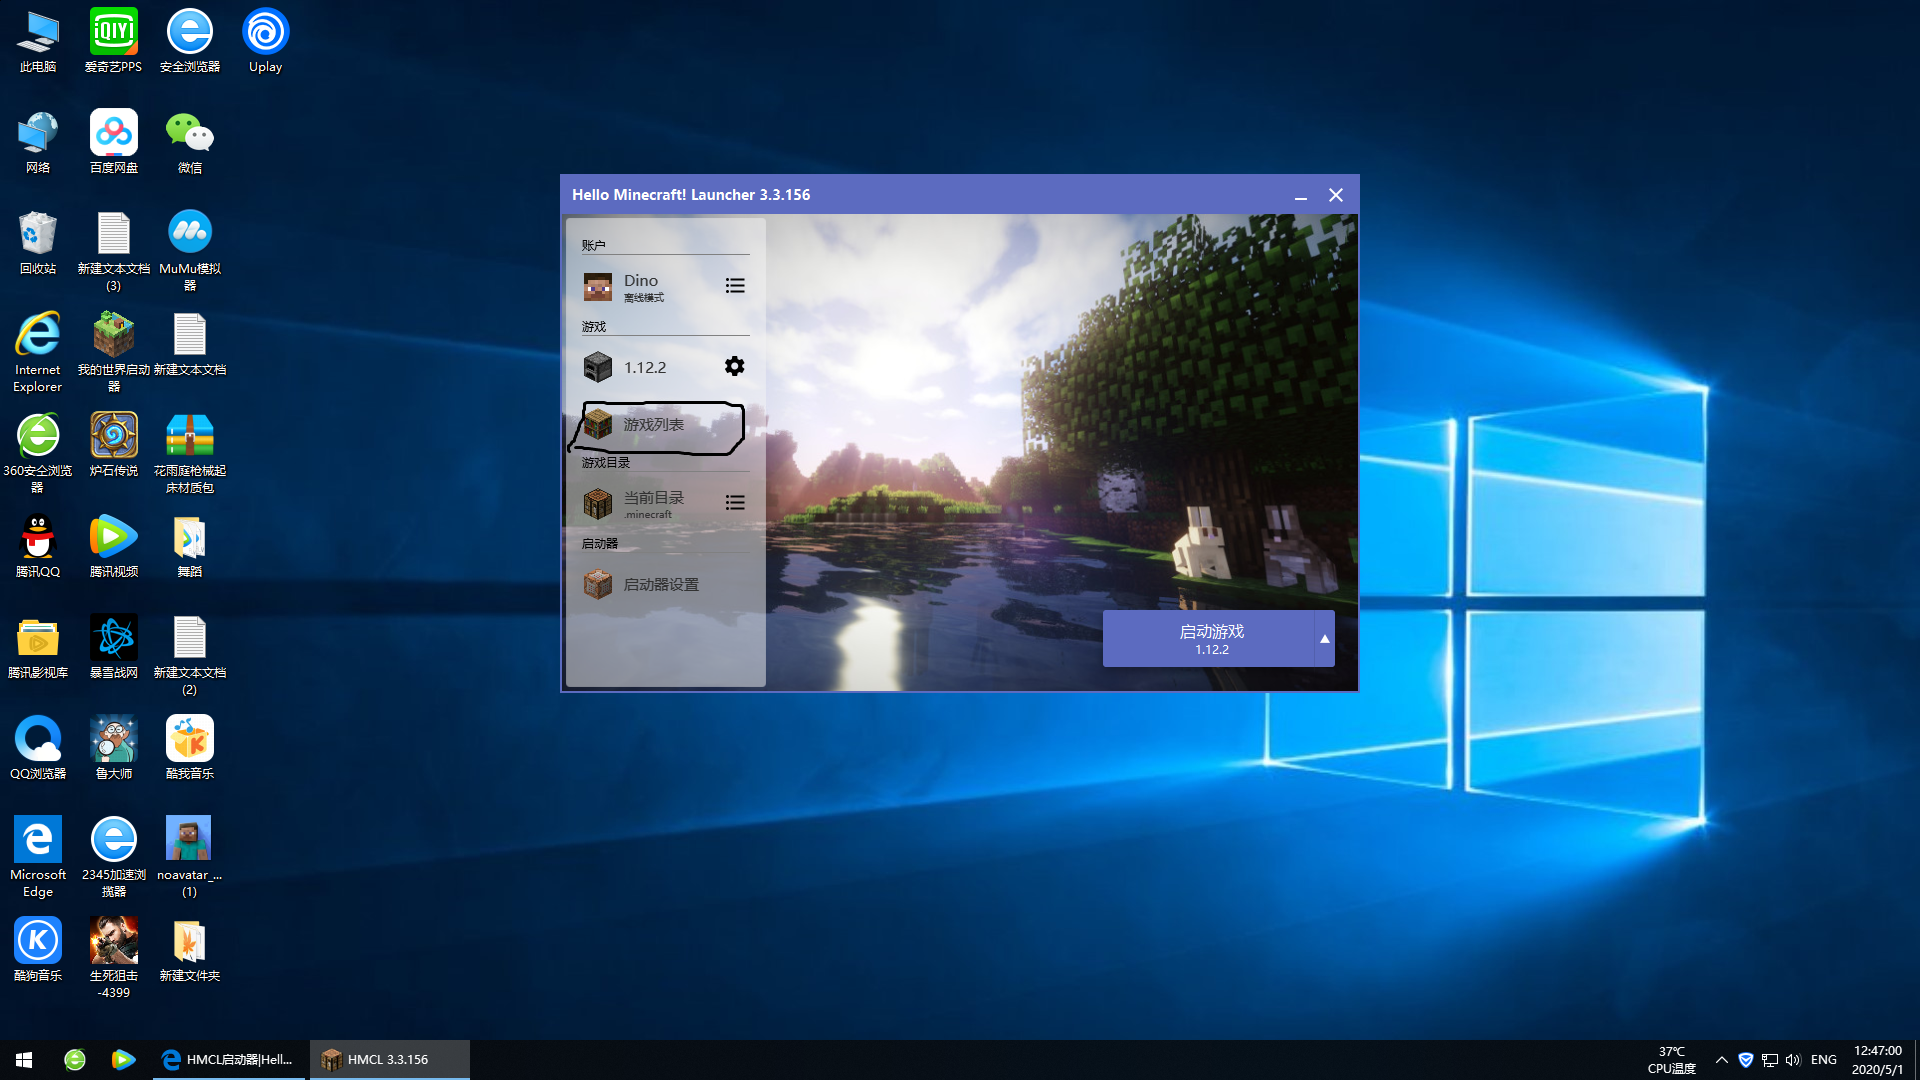Select the 360安全浏览器 desktop icon

coord(38,453)
